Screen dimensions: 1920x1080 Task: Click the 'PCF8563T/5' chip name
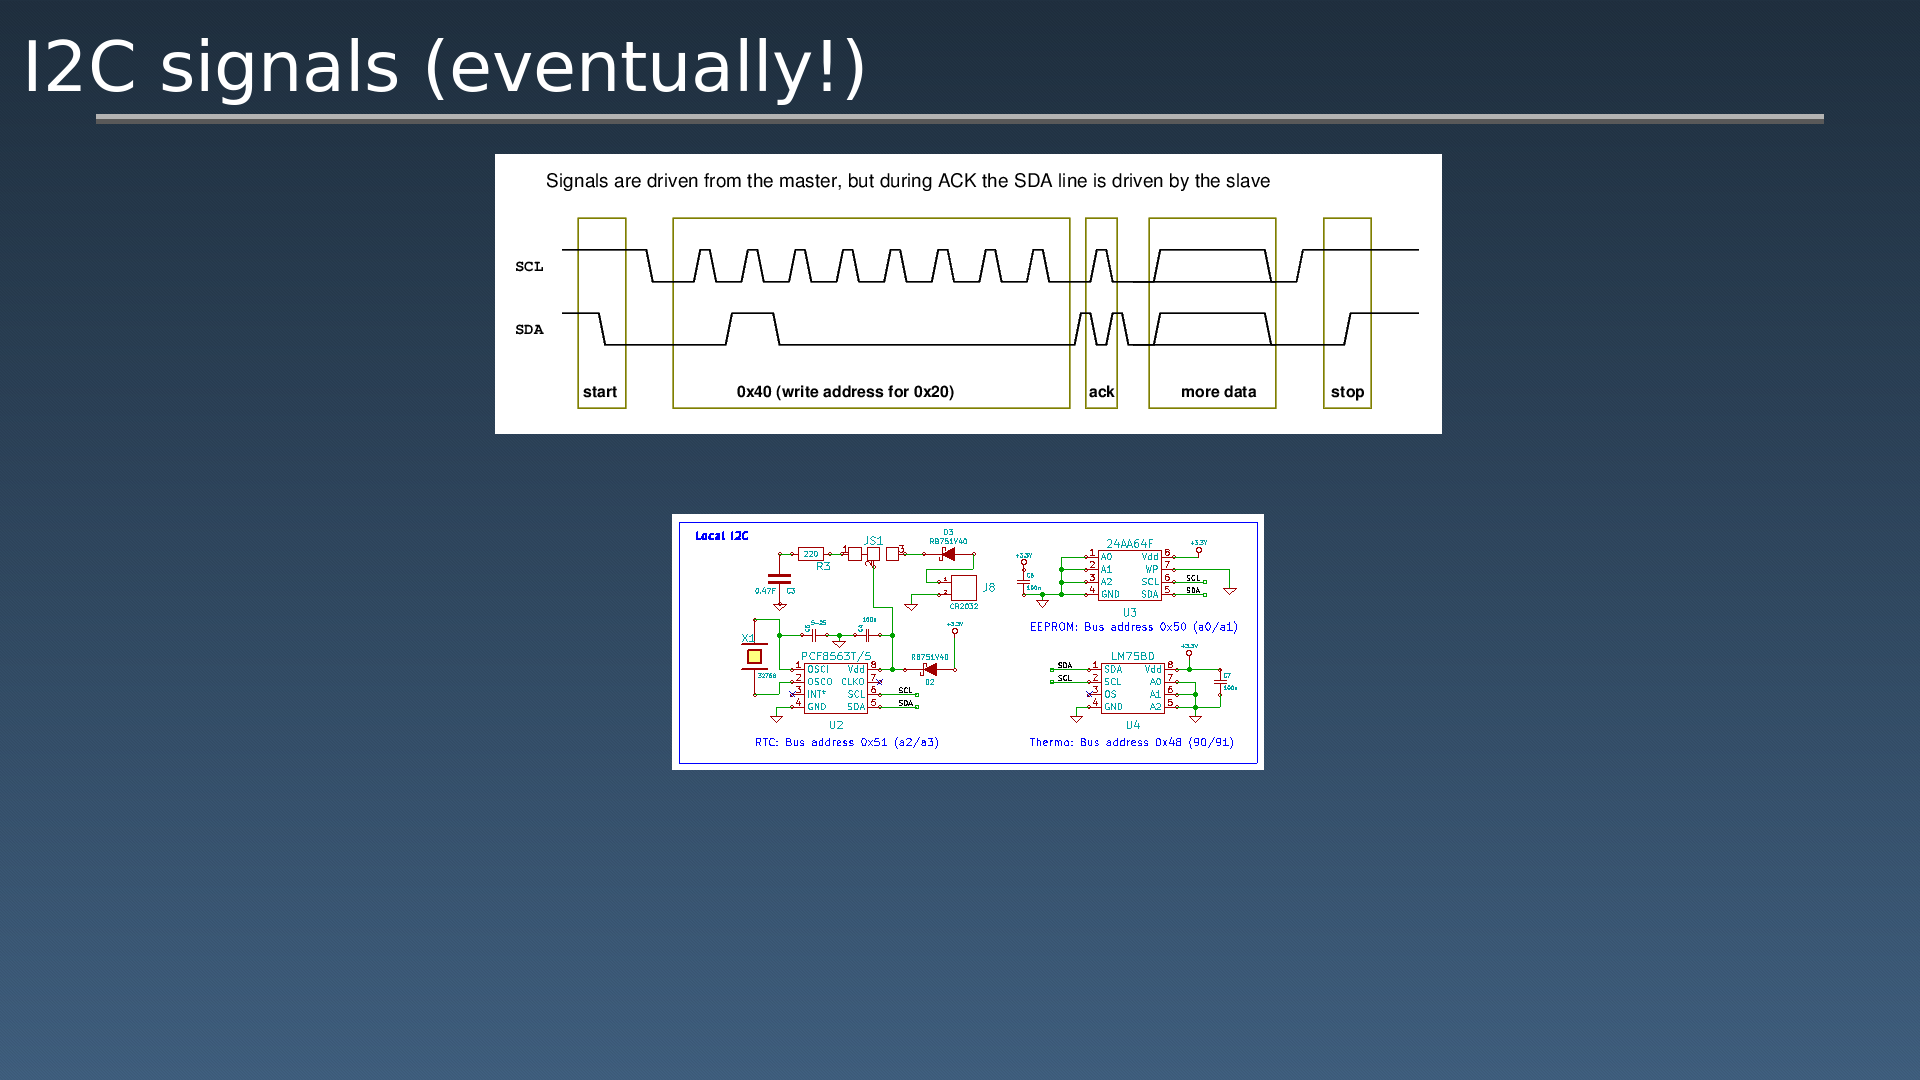[836, 657]
